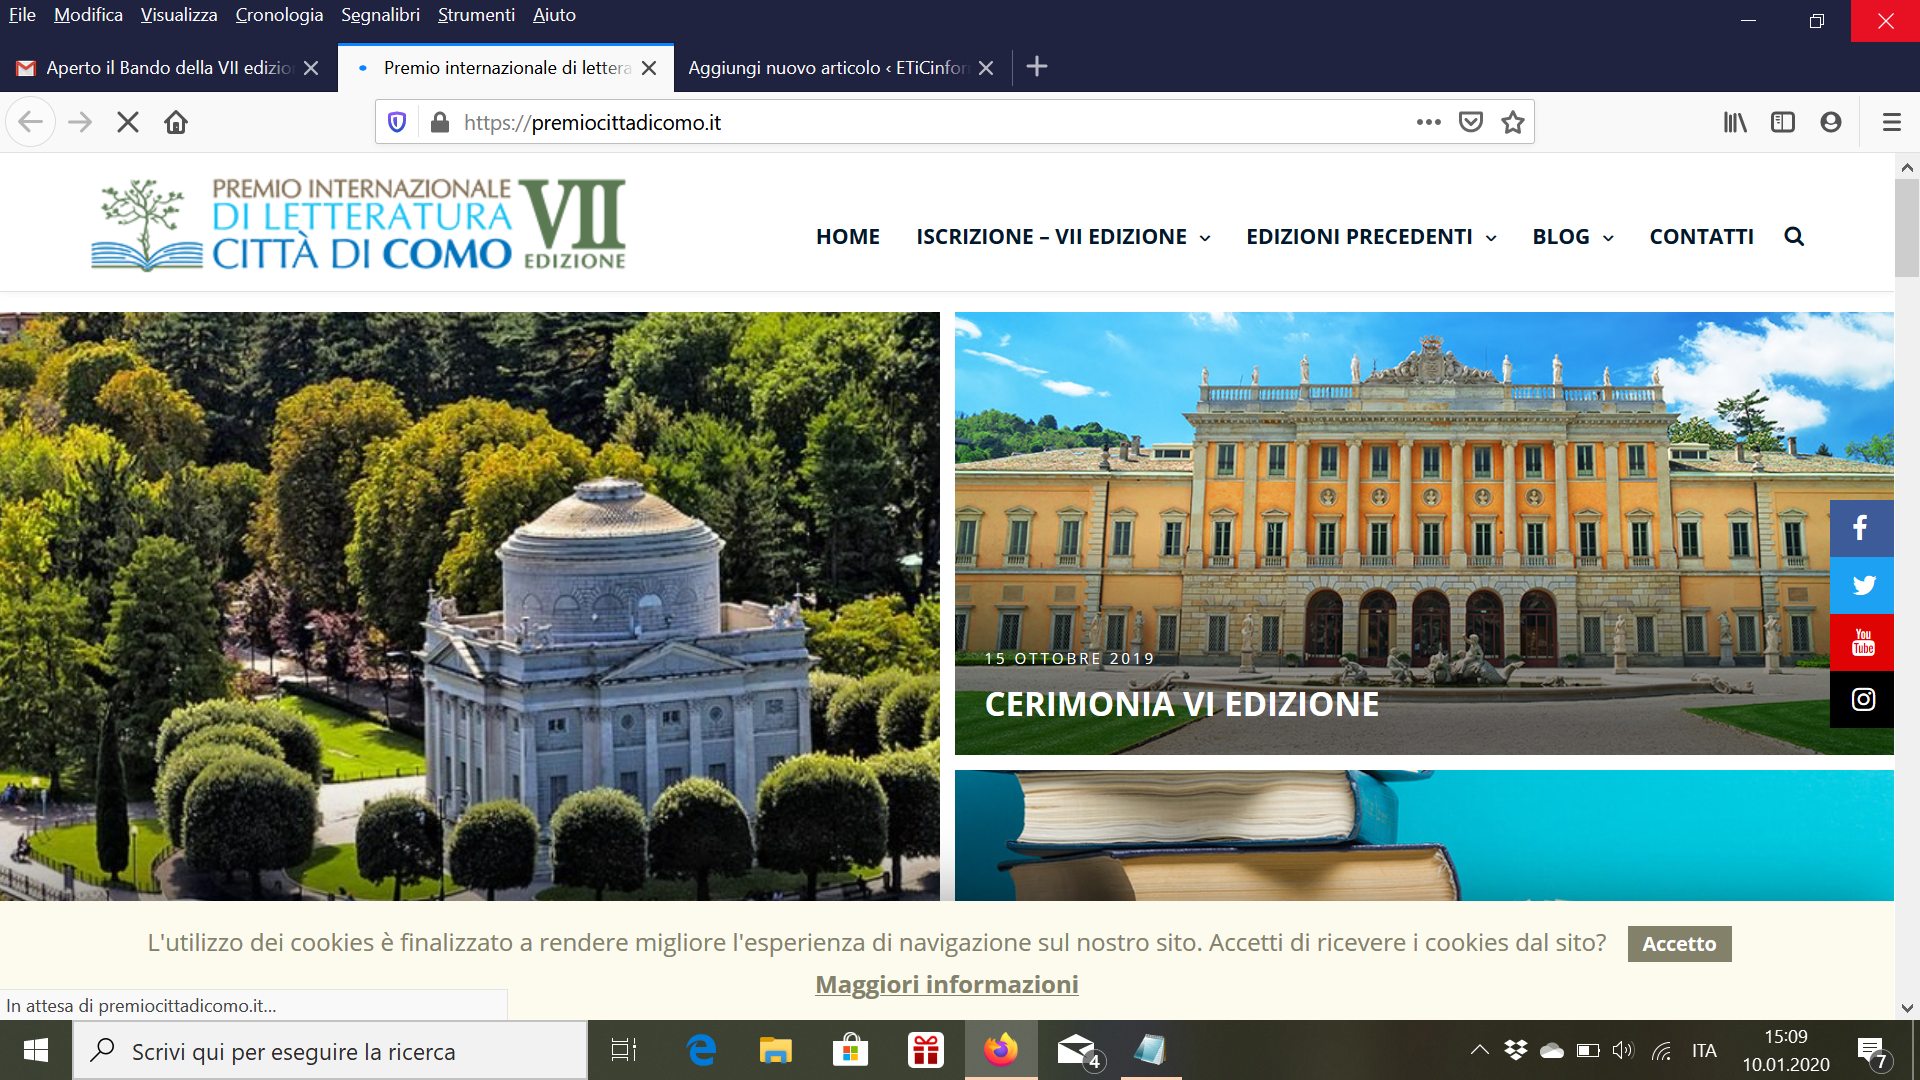Open the temple photo article thumbnail
Viewport: 1920px width, 1080px height.
point(470,606)
